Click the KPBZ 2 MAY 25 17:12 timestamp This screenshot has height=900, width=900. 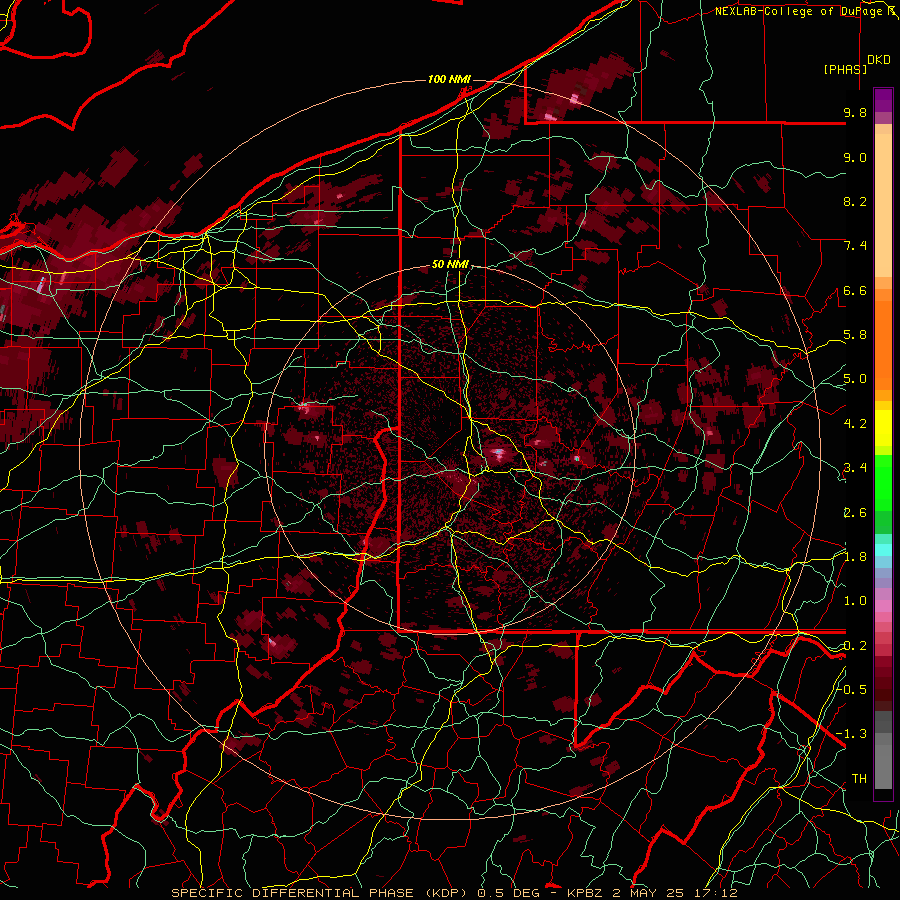(x=652, y=893)
